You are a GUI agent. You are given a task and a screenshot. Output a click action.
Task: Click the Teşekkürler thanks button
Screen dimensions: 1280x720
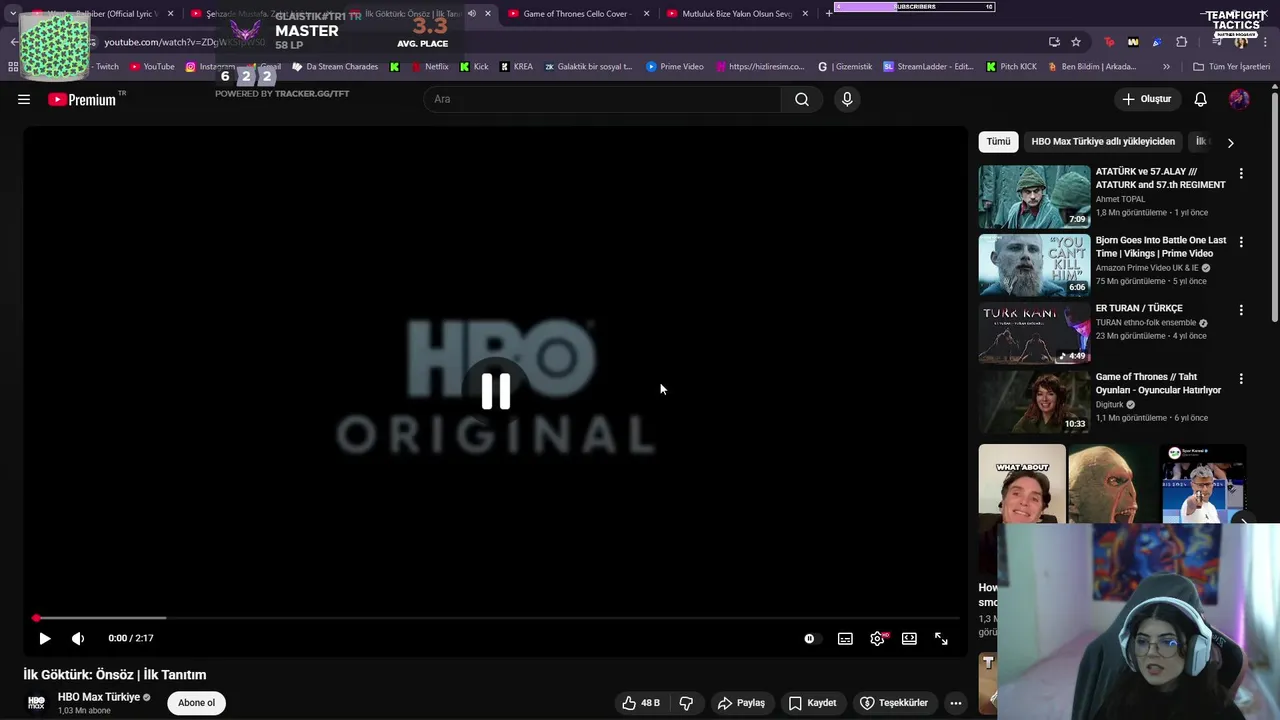(894, 703)
